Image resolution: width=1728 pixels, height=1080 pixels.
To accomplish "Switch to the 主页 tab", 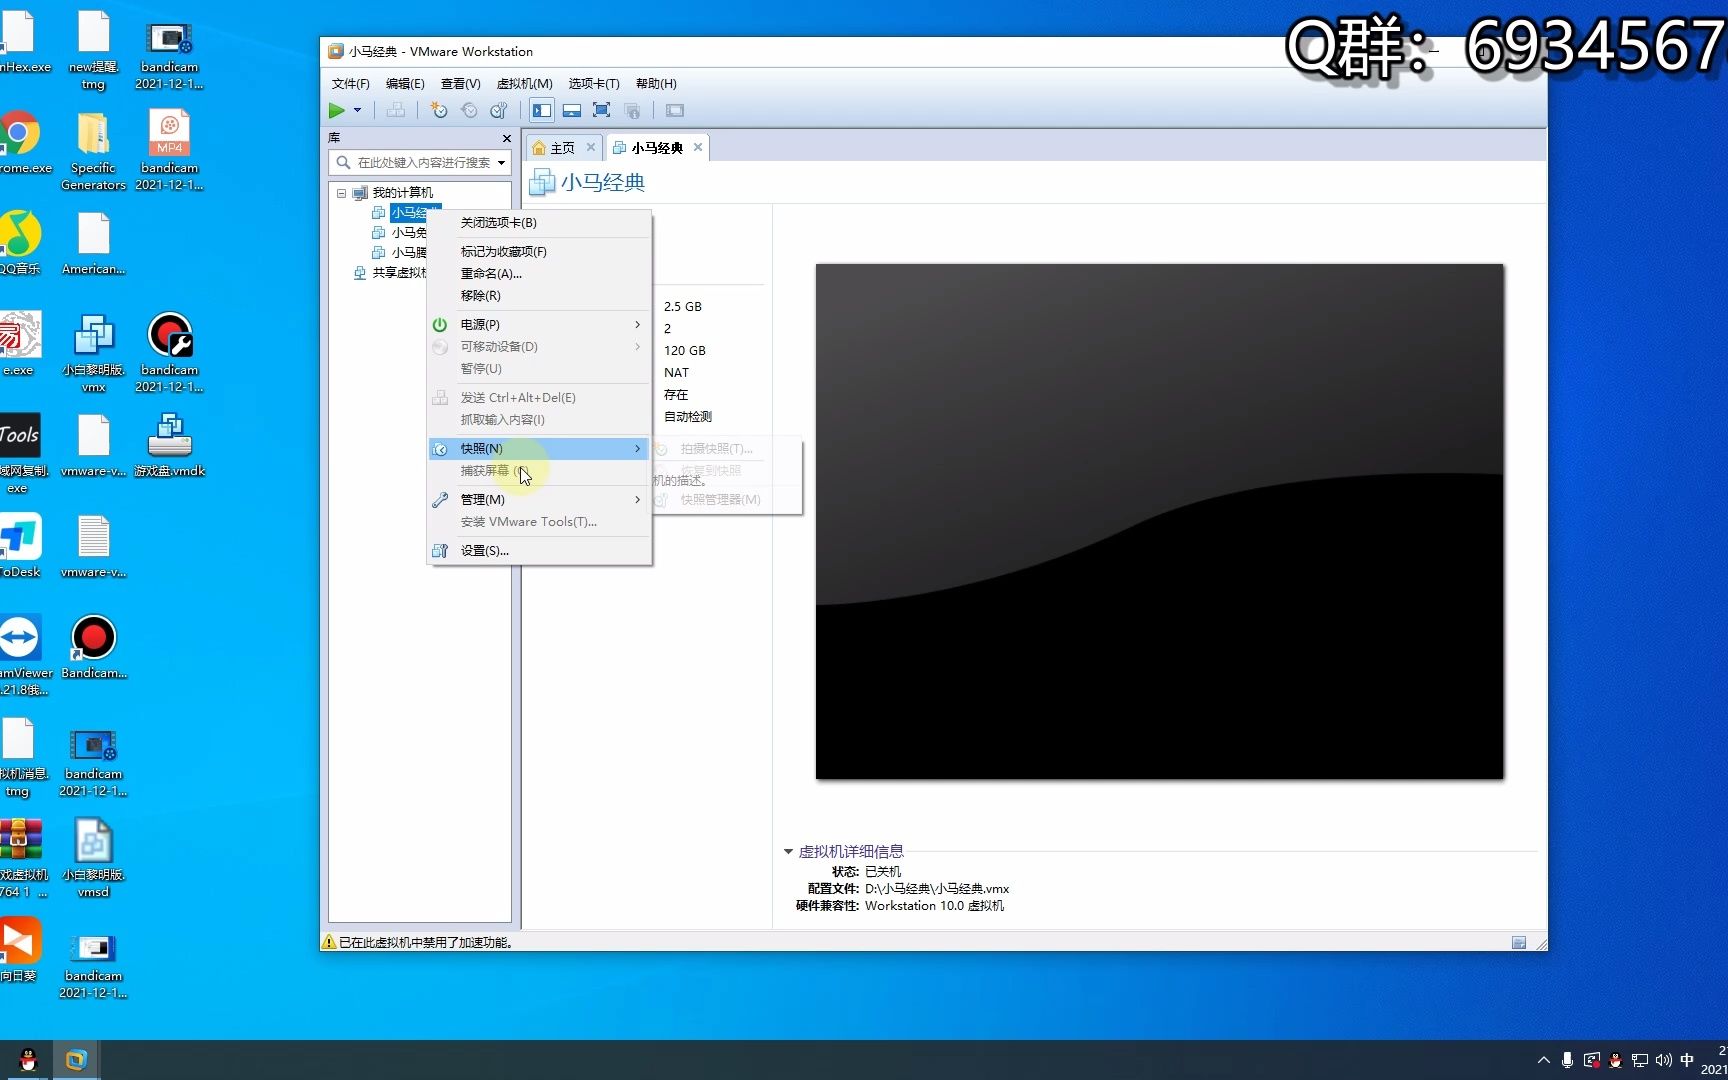I will tap(563, 148).
